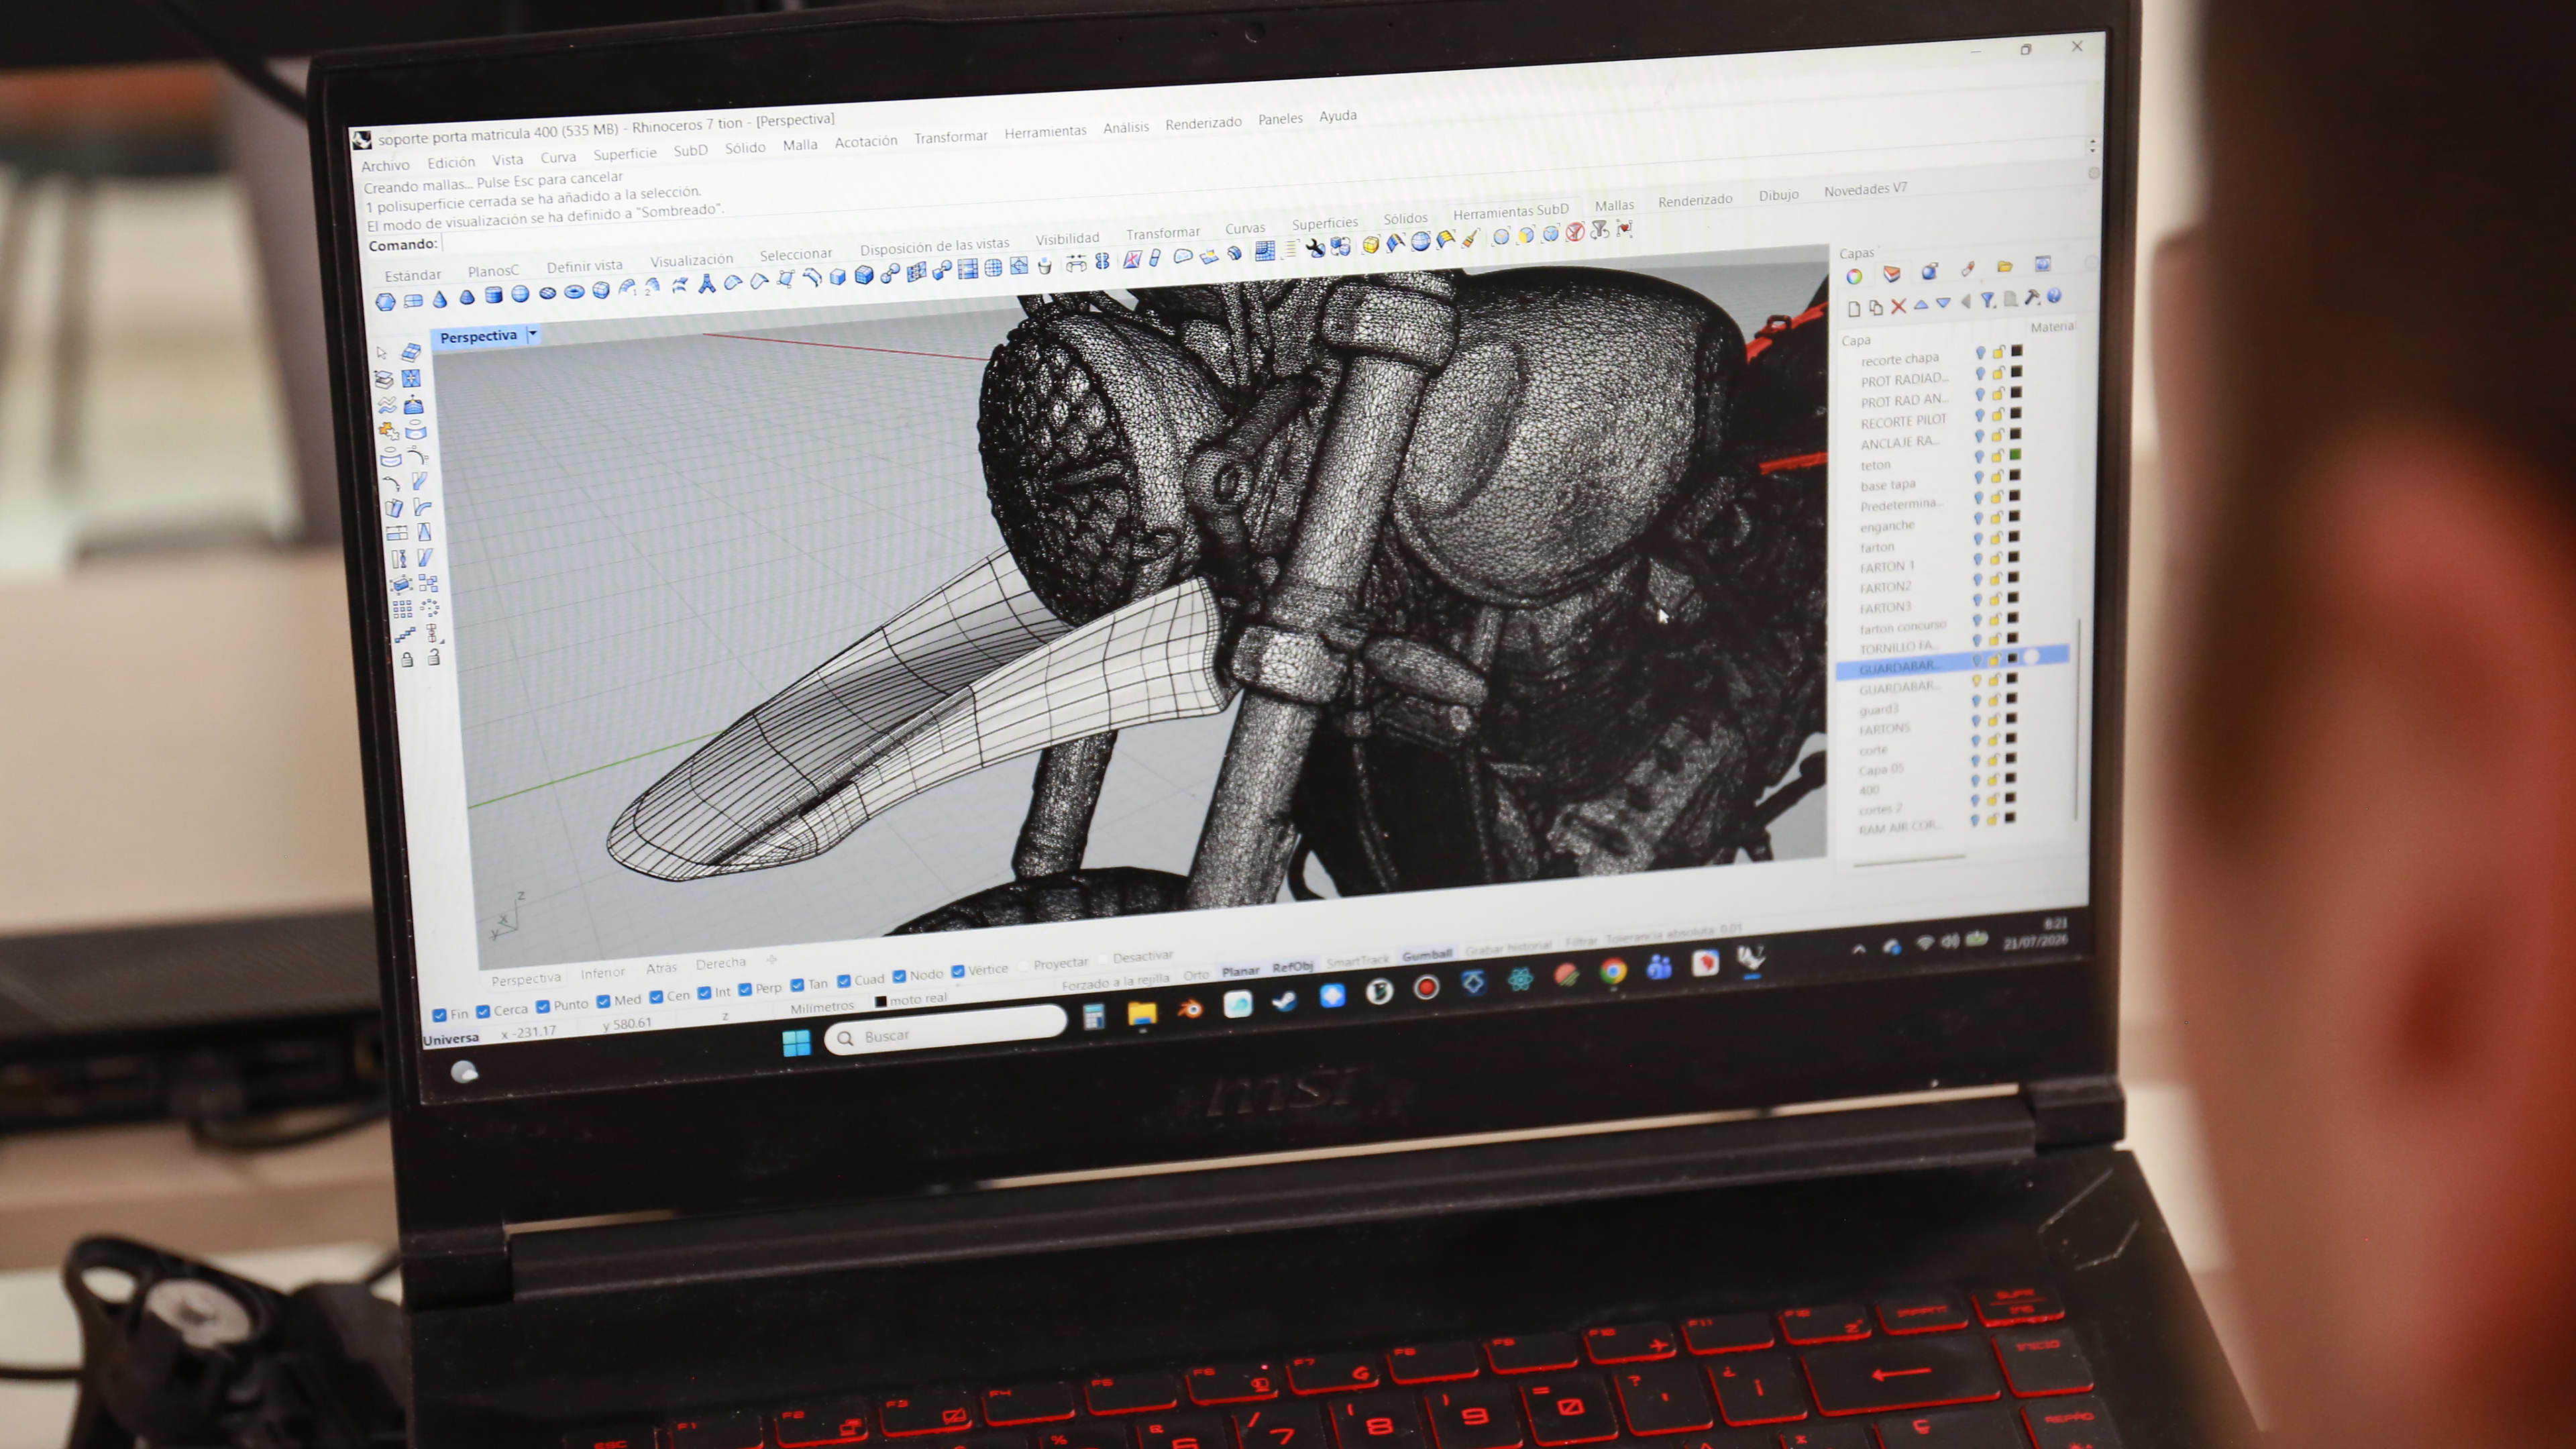Open the Superficie menu

click(x=625, y=154)
